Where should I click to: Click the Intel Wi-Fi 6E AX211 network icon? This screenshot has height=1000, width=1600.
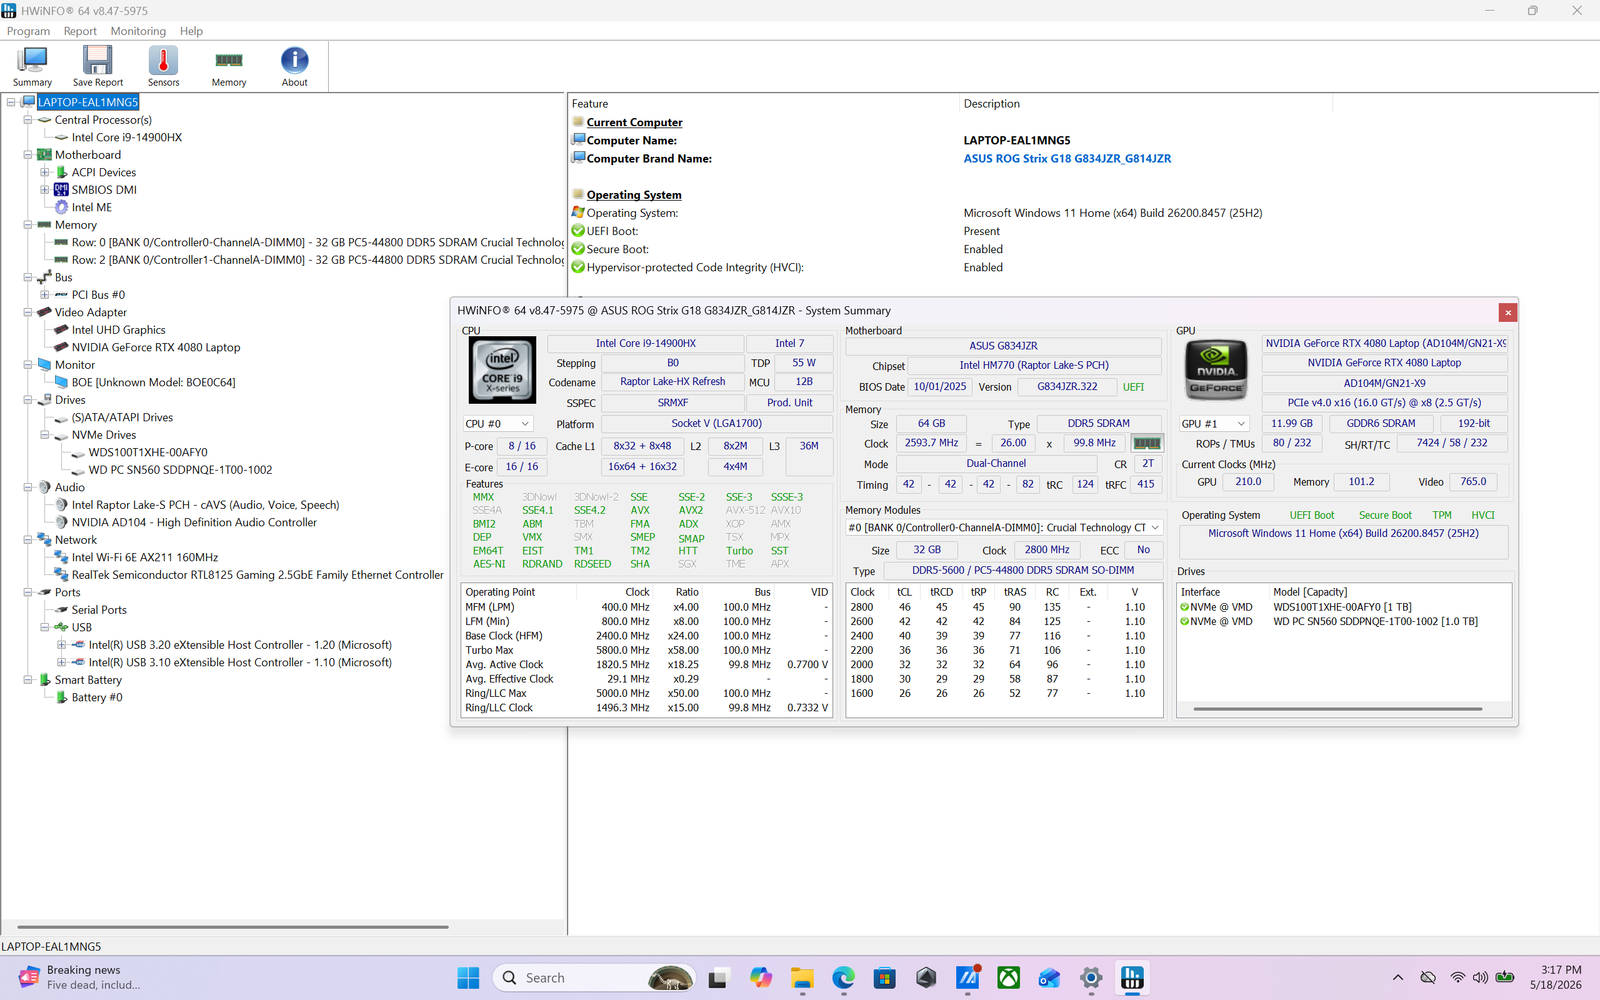(x=61, y=557)
